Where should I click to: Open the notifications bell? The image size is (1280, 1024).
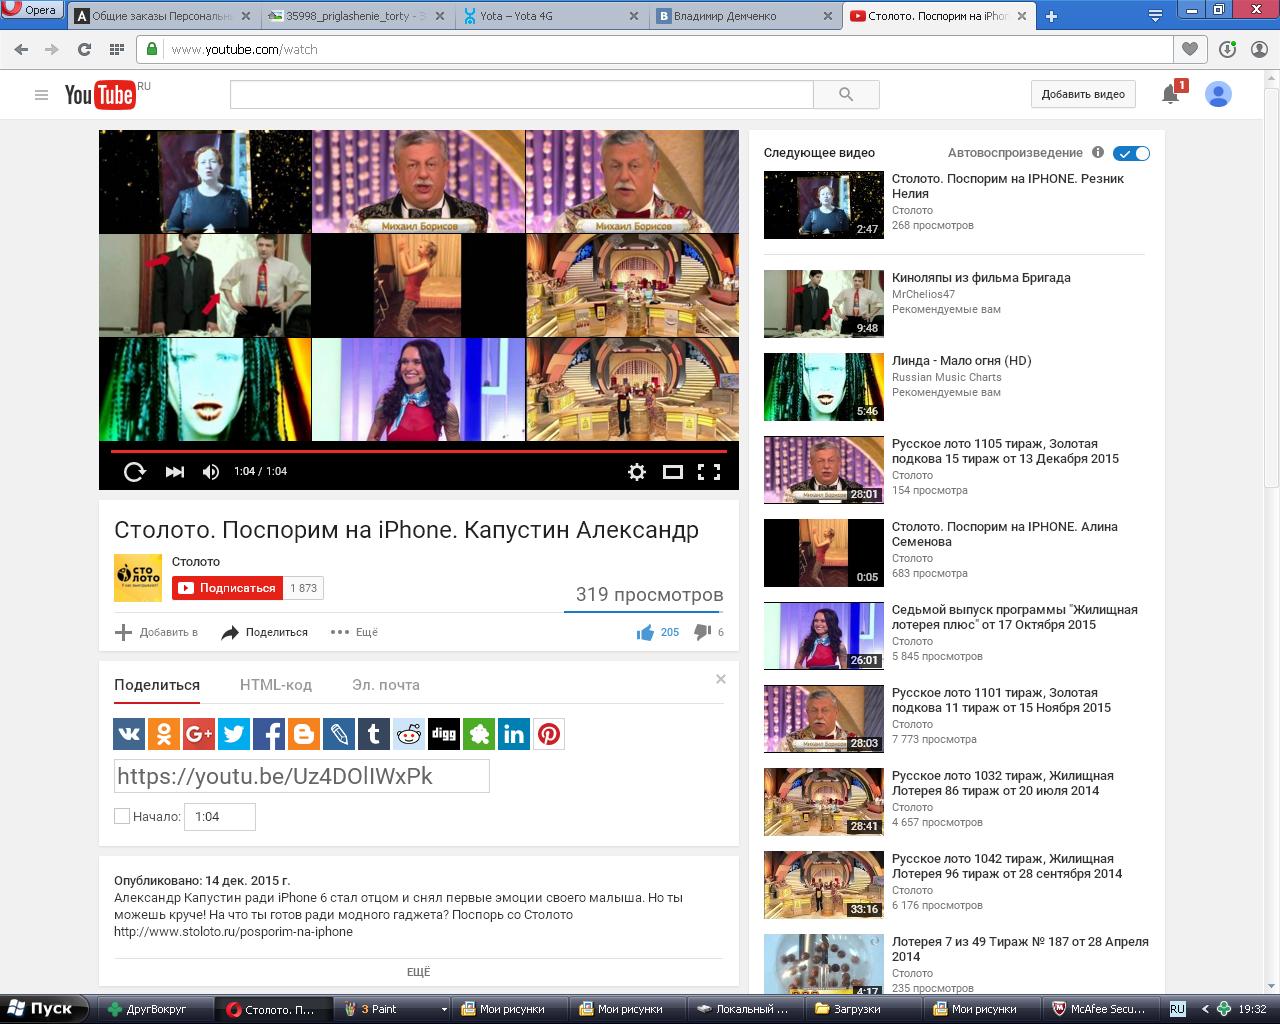click(1170, 94)
